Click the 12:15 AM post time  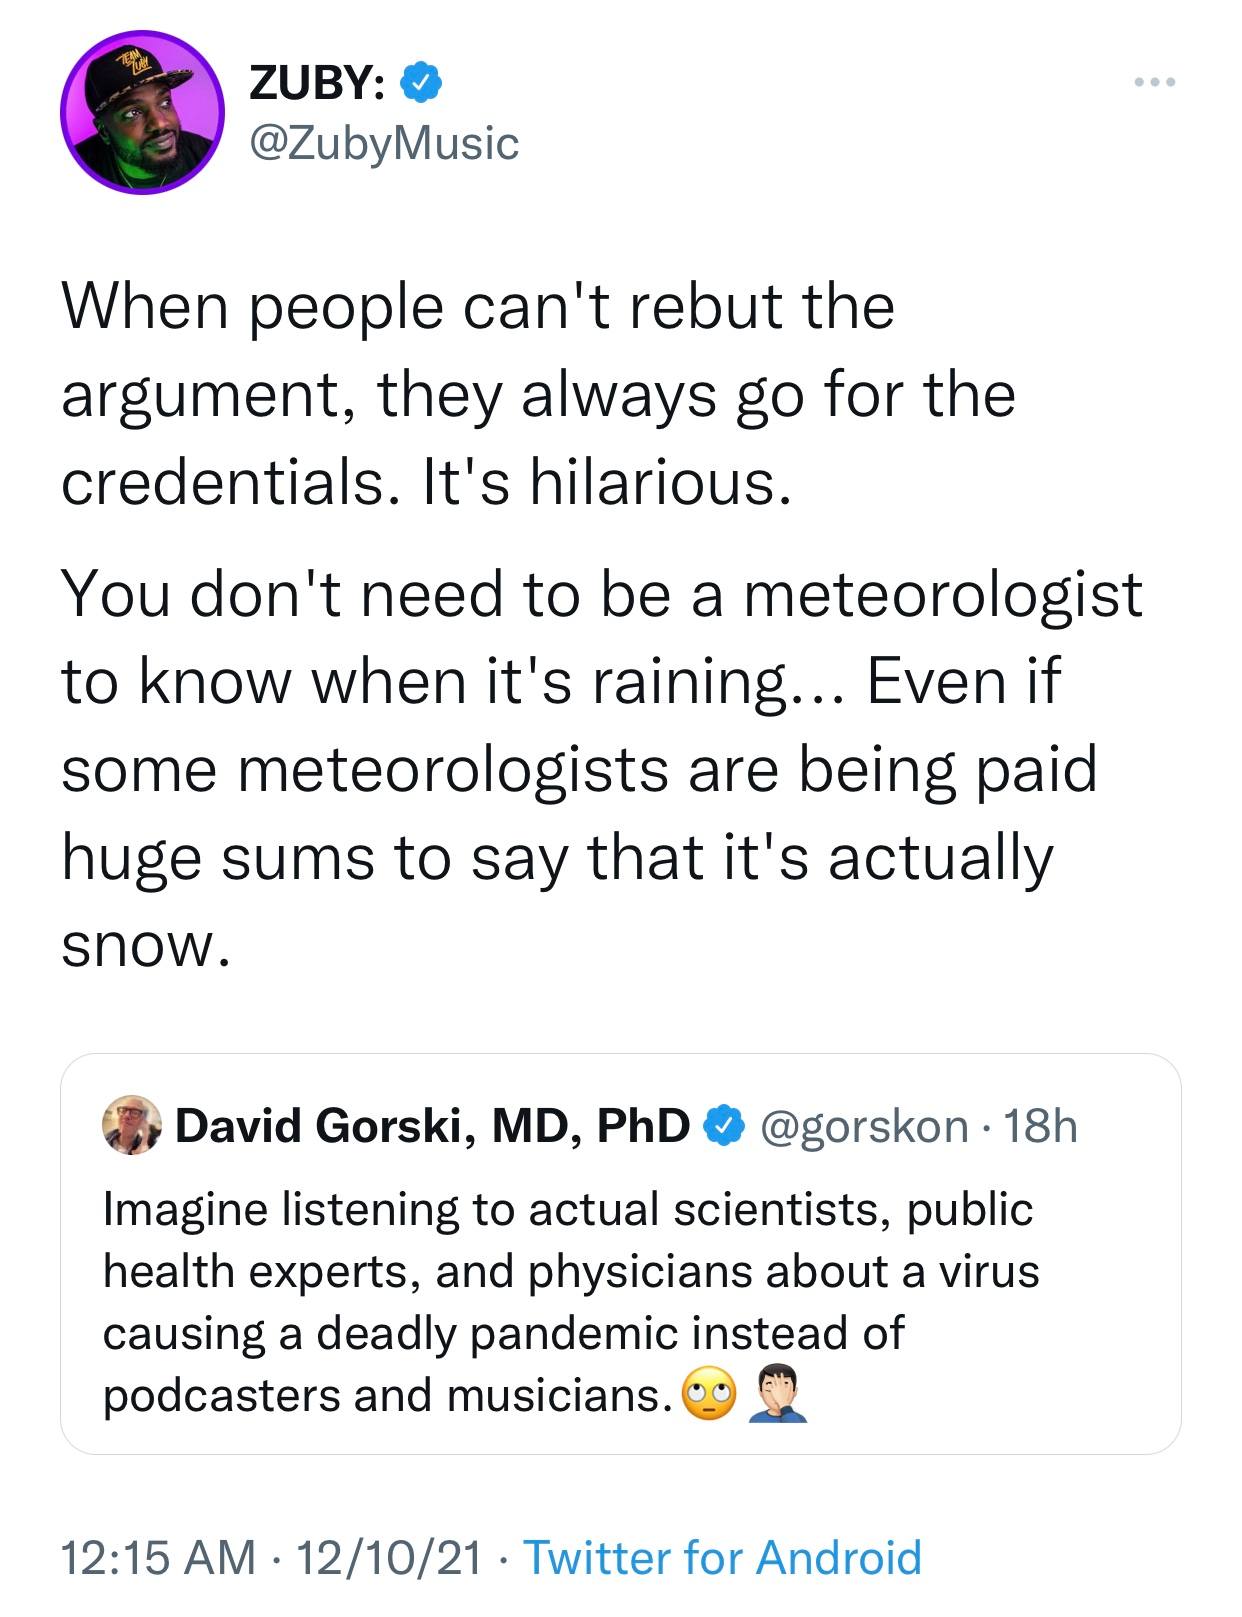158,1557
